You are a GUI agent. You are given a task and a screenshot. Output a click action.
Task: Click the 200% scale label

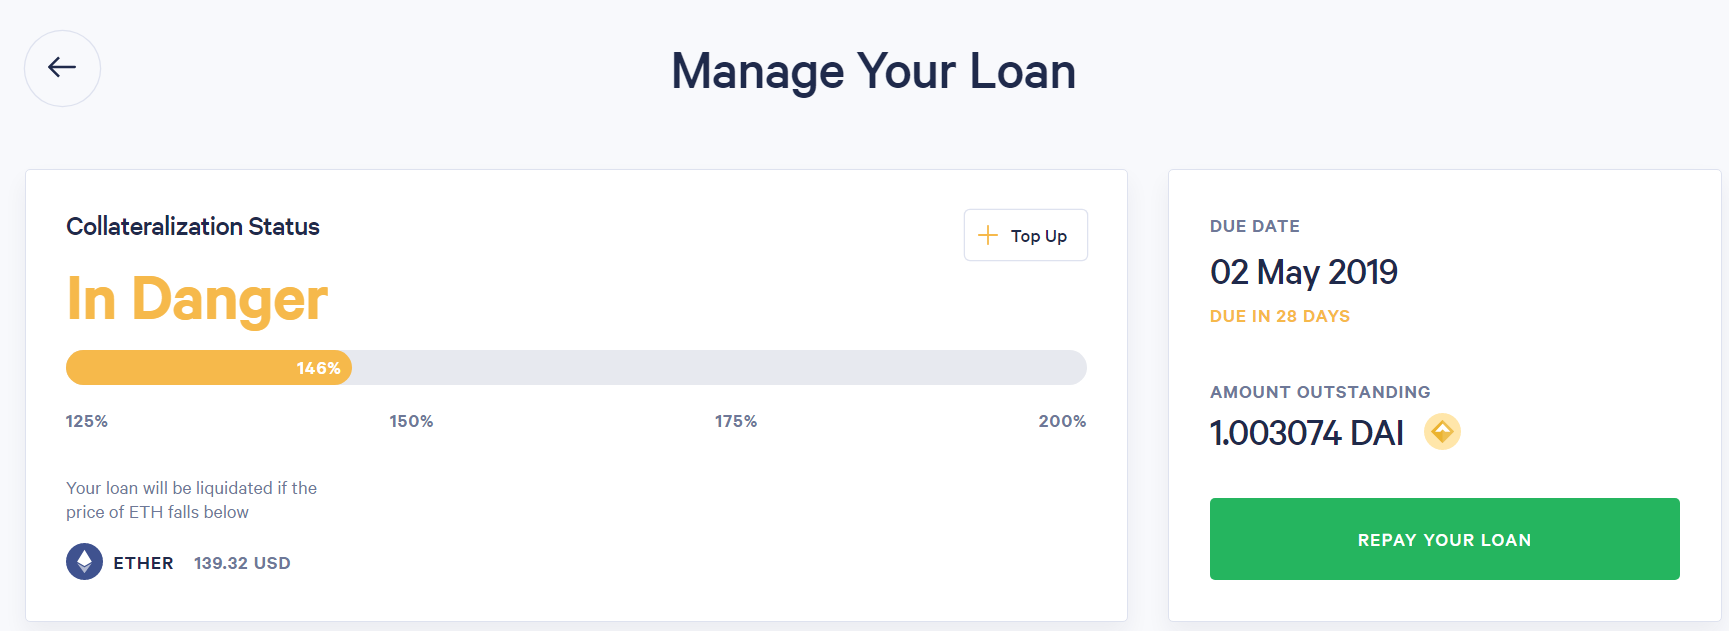(1062, 421)
